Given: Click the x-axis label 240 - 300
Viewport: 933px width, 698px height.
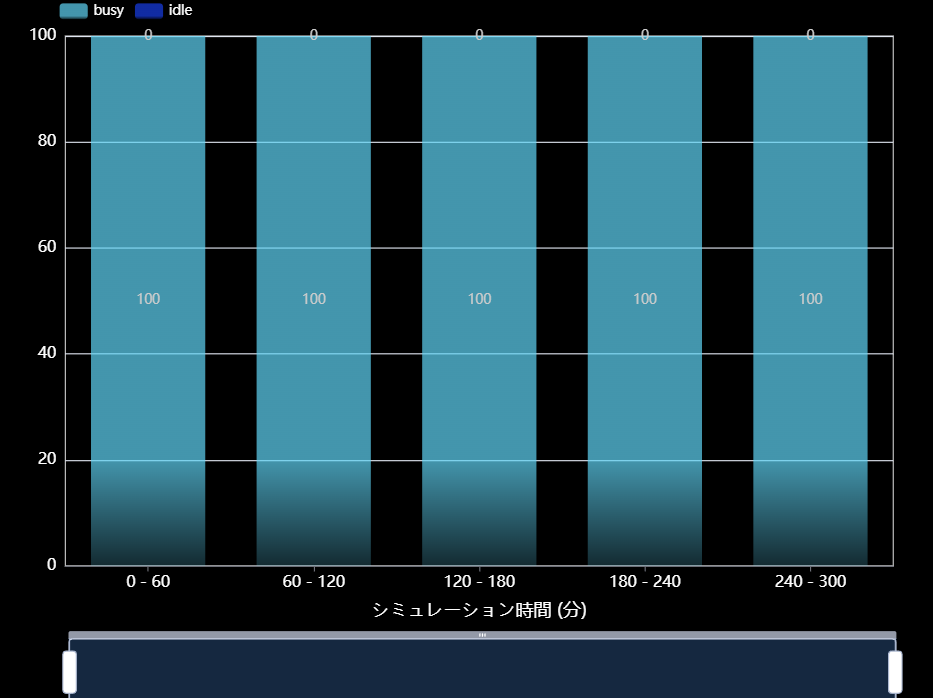Looking at the screenshot, I should pos(810,582).
